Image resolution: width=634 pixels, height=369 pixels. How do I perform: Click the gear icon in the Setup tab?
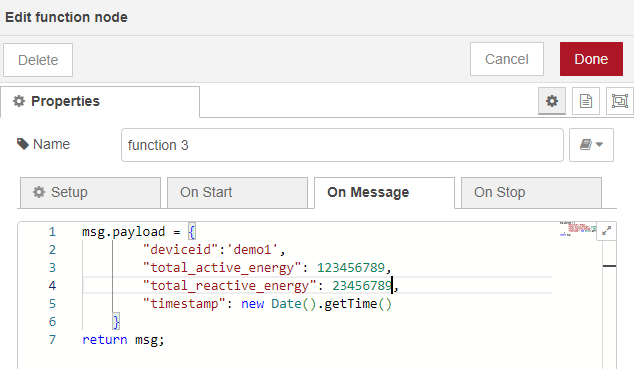pos(39,192)
